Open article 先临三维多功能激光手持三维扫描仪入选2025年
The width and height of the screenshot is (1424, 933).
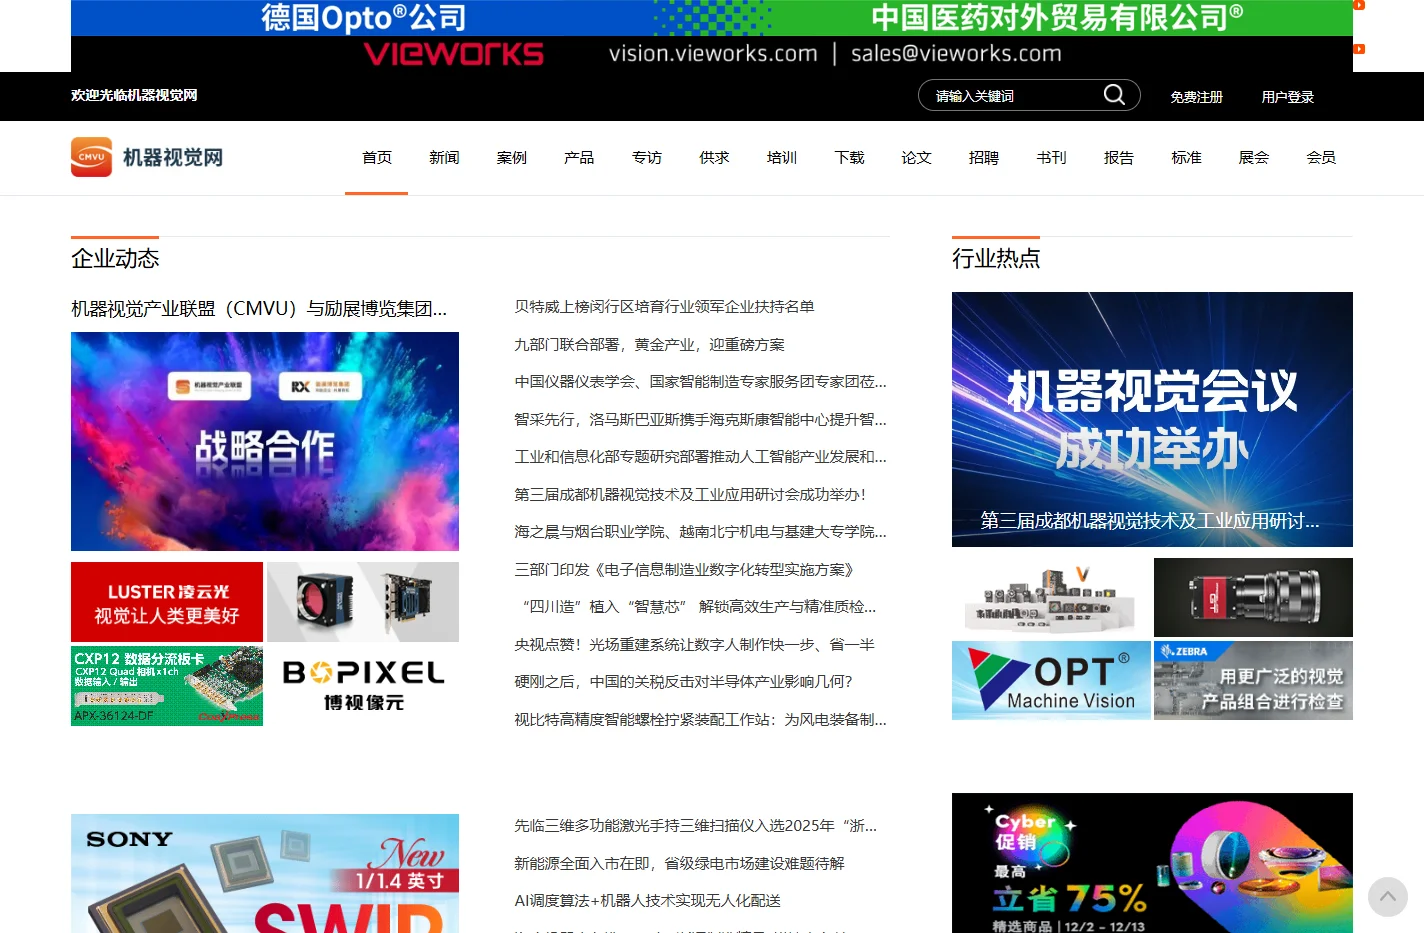click(695, 826)
